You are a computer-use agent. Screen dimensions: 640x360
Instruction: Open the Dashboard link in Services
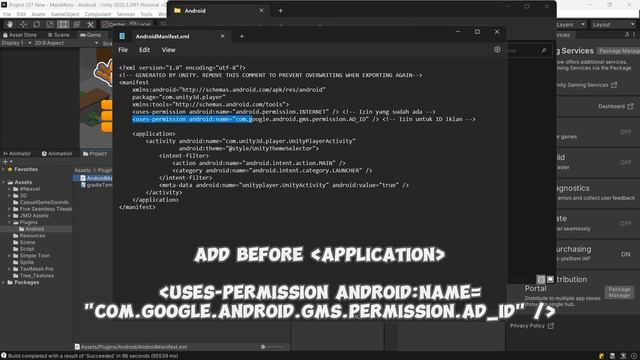(x=611, y=106)
